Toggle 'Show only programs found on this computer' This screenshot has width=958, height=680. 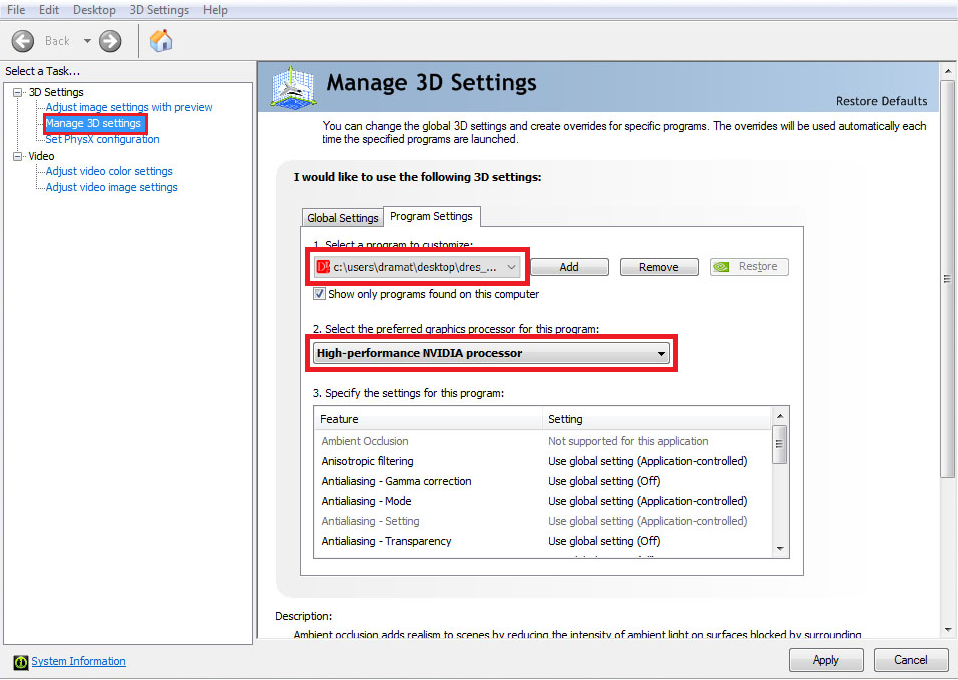(x=319, y=294)
